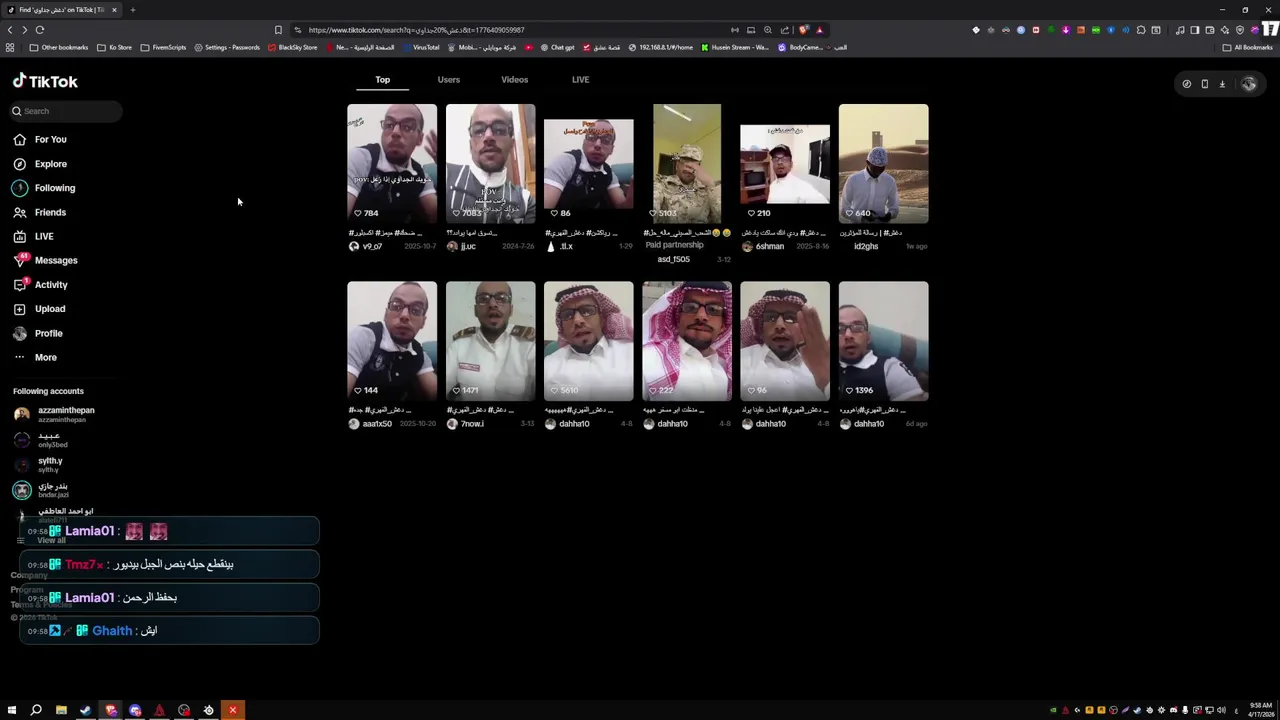Click the address bar URL
Screen dimensions: 1280x720
[416, 30]
